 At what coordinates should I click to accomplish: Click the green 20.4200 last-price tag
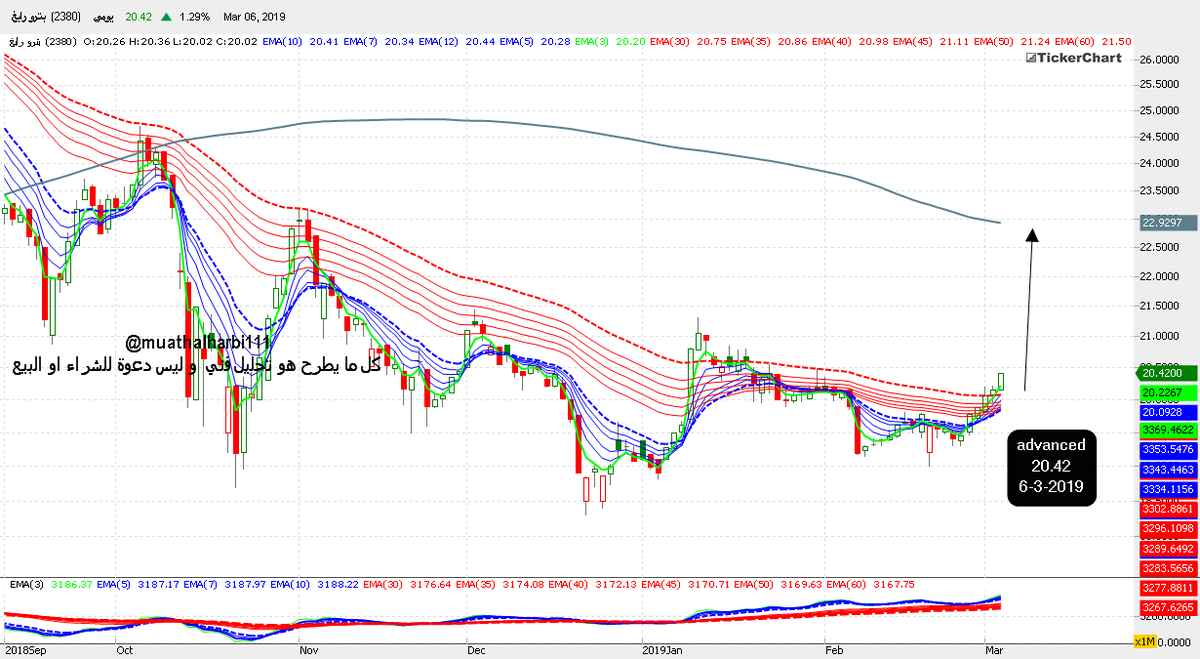click(x=1167, y=373)
